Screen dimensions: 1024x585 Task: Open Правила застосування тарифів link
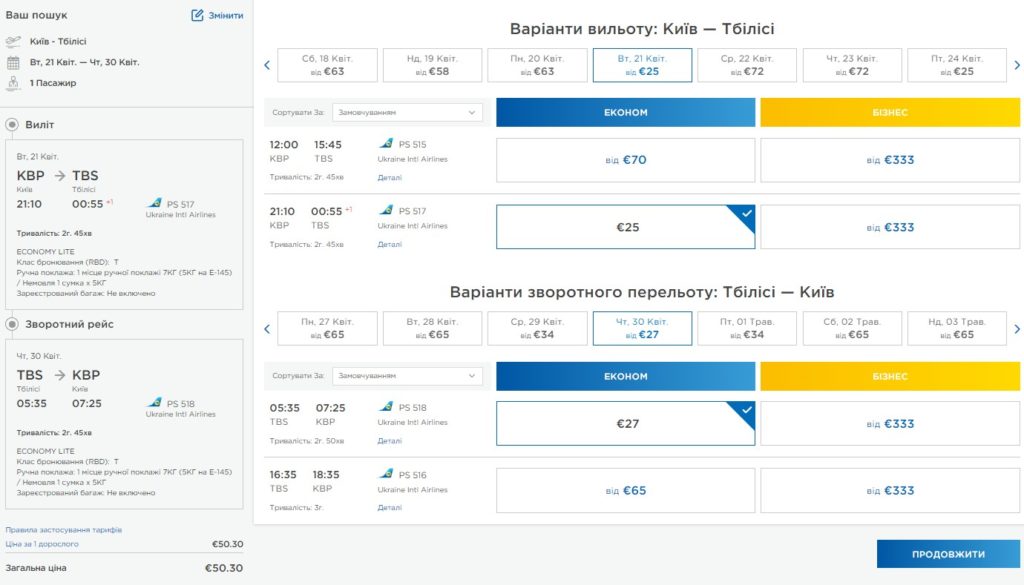pos(63,530)
